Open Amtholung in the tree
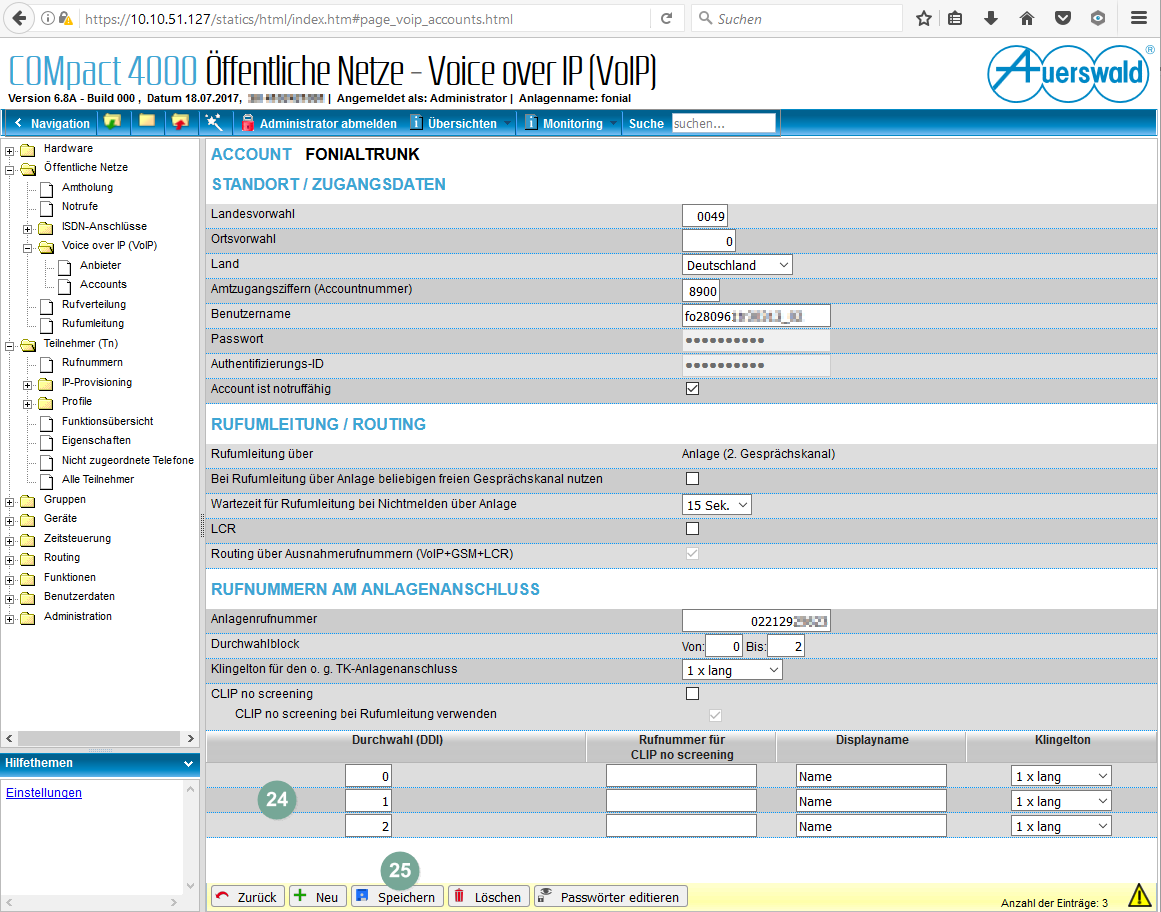This screenshot has width=1161, height=912. (87, 187)
